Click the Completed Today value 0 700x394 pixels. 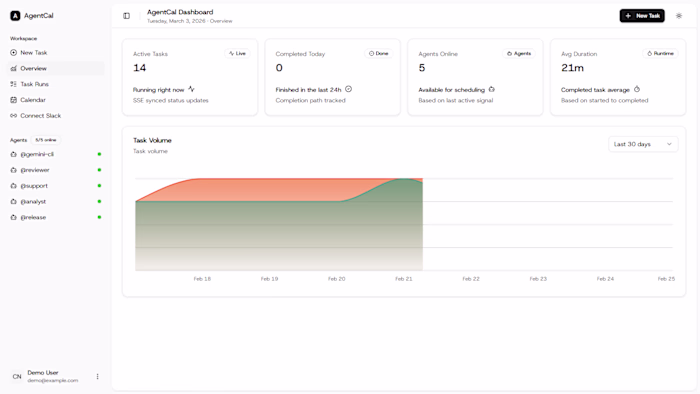pyautogui.click(x=279, y=68)
